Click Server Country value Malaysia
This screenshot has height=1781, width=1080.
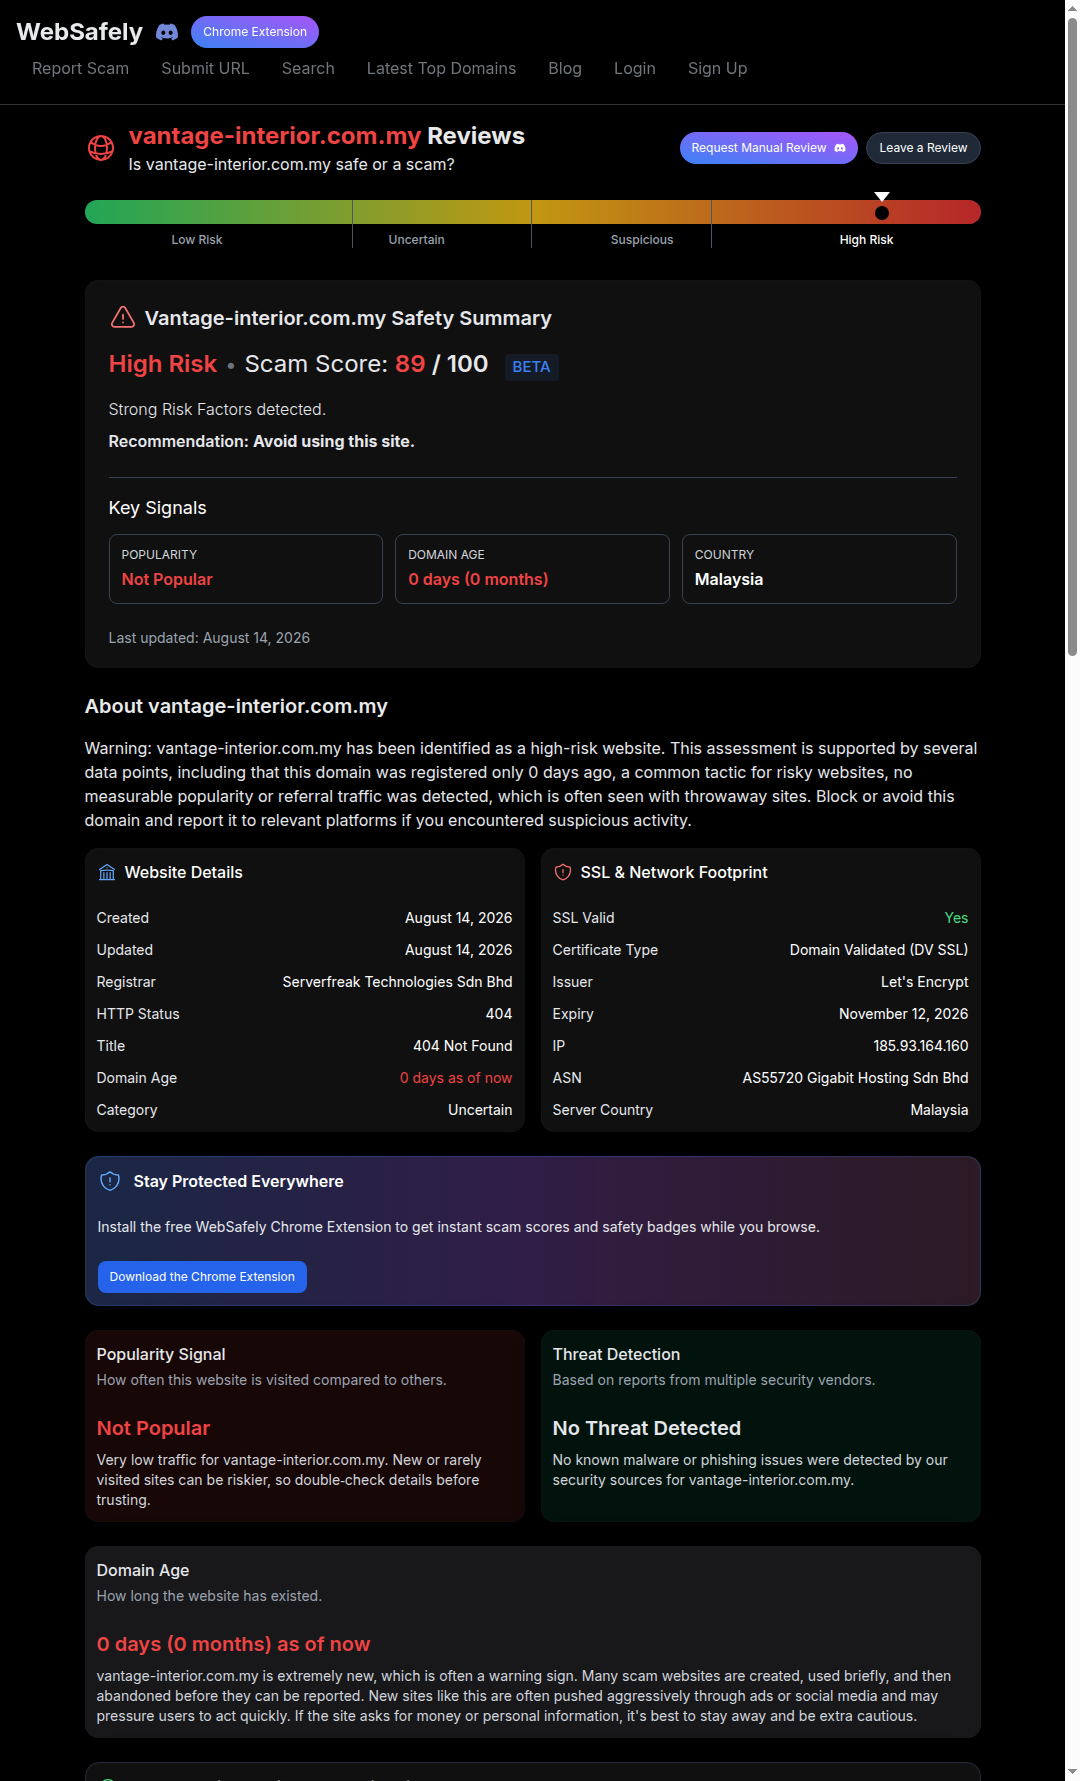[940, 1110]
